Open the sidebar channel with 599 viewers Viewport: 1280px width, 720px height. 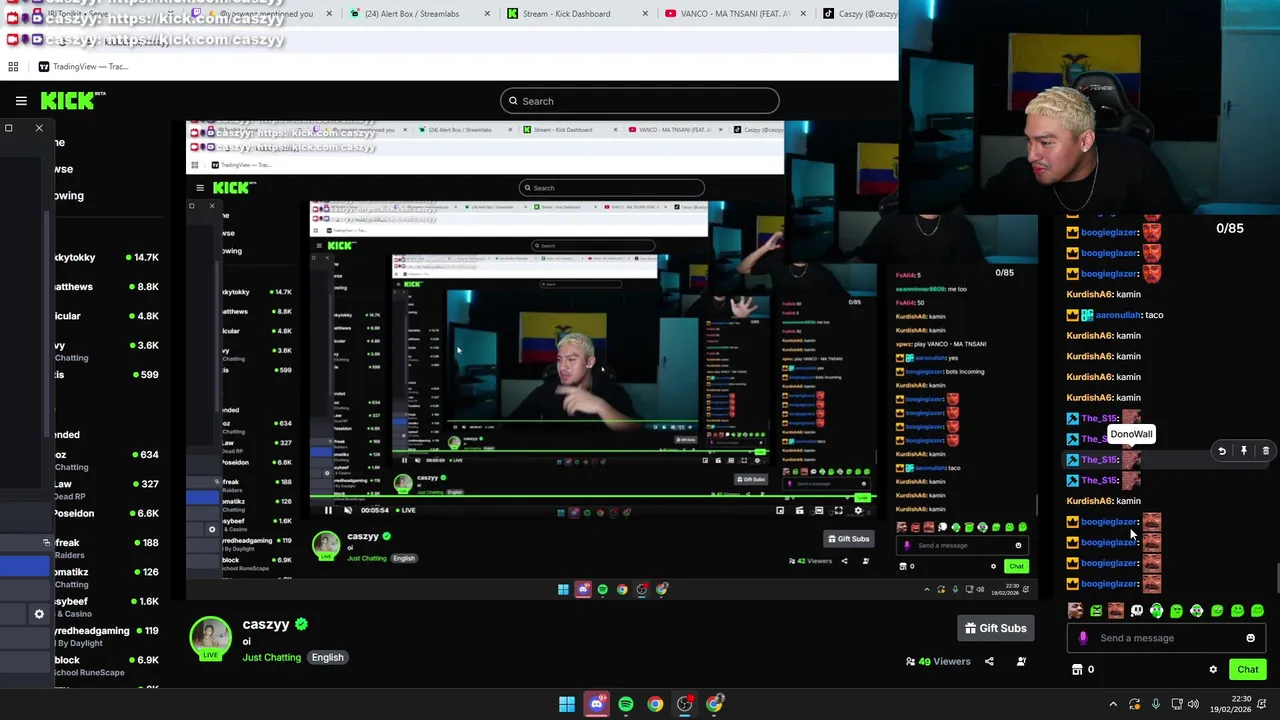coord(107,374)
